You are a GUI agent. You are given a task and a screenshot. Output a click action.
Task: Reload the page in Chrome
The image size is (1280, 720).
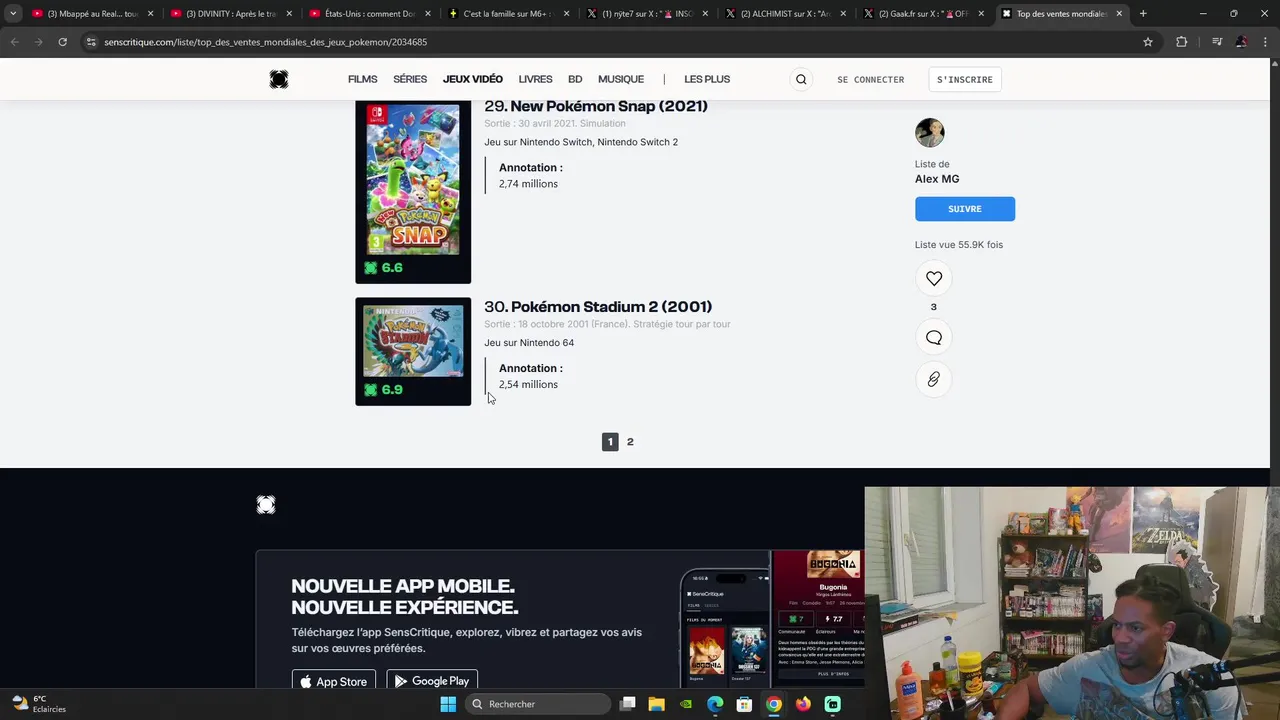click(62, 42)
